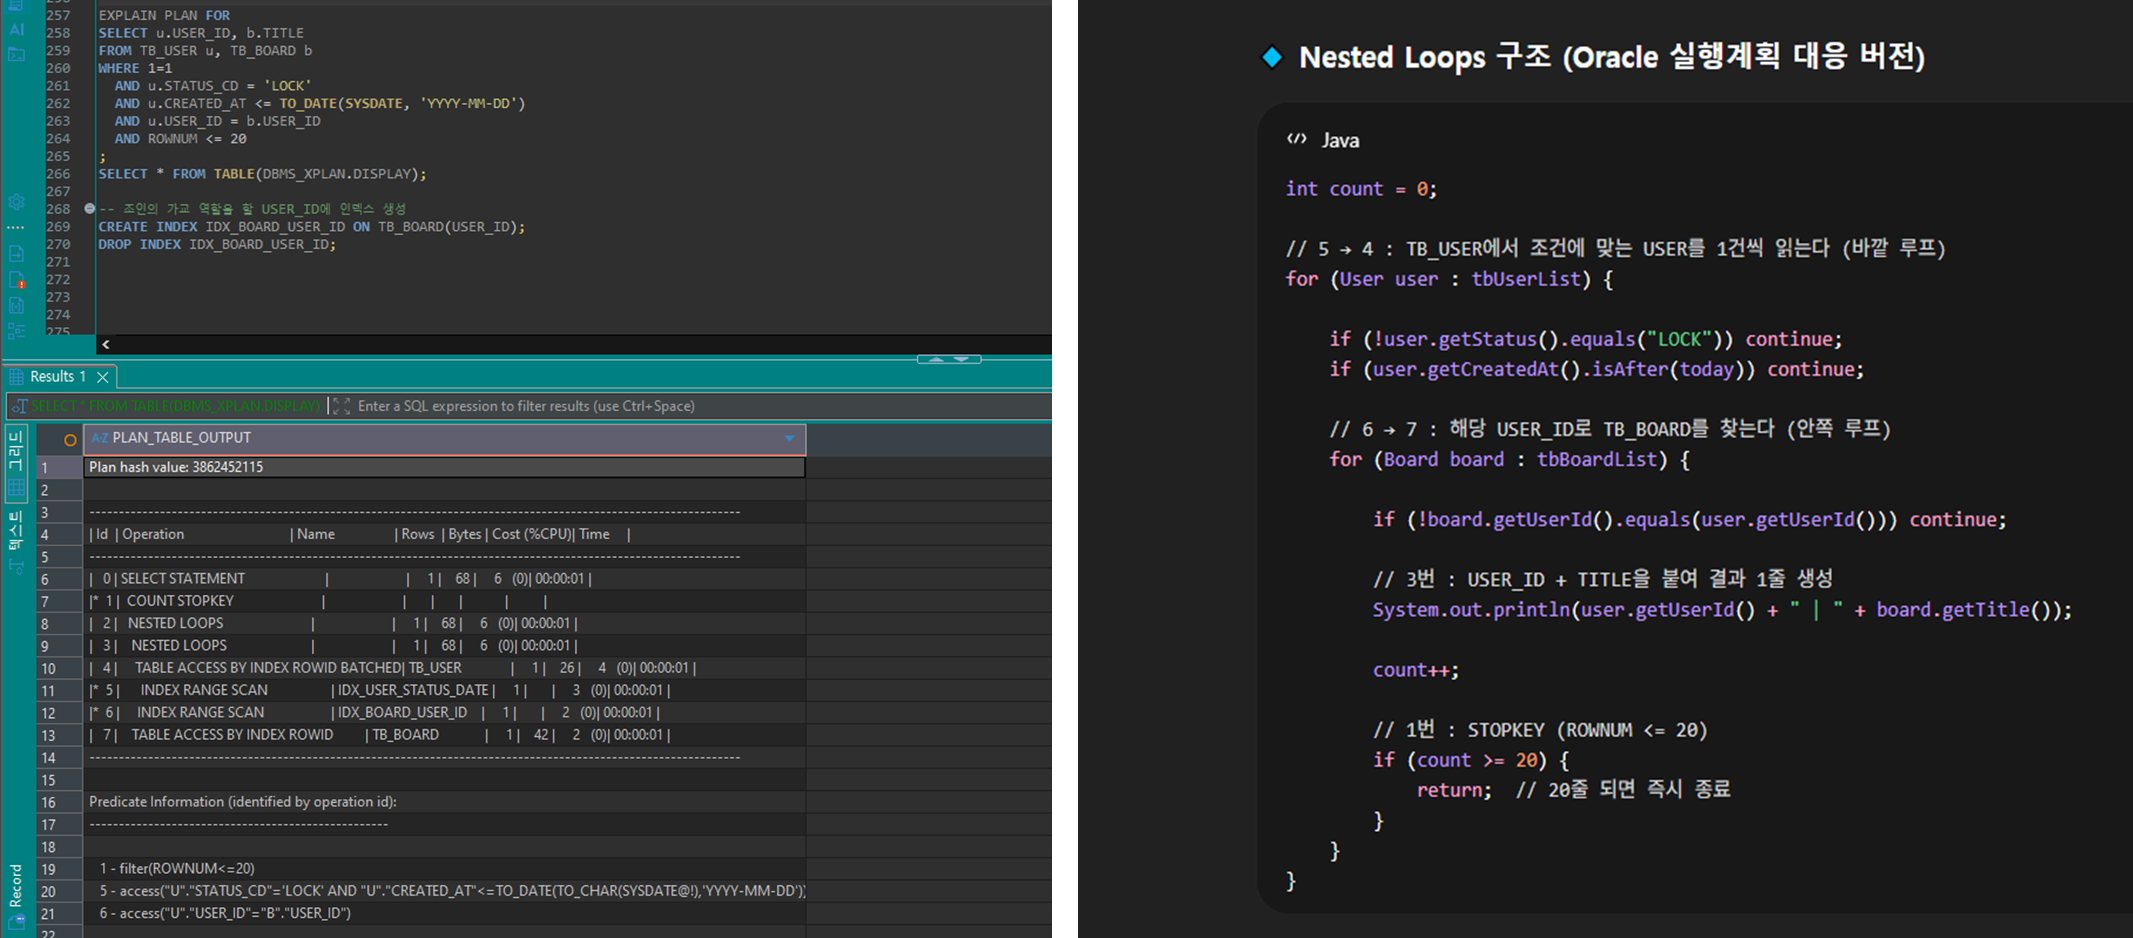Select the TABLE ACCESS BY INDEX ROWID BATCHED row
This screenshot has width=2133, height=938.
[444, 668]
